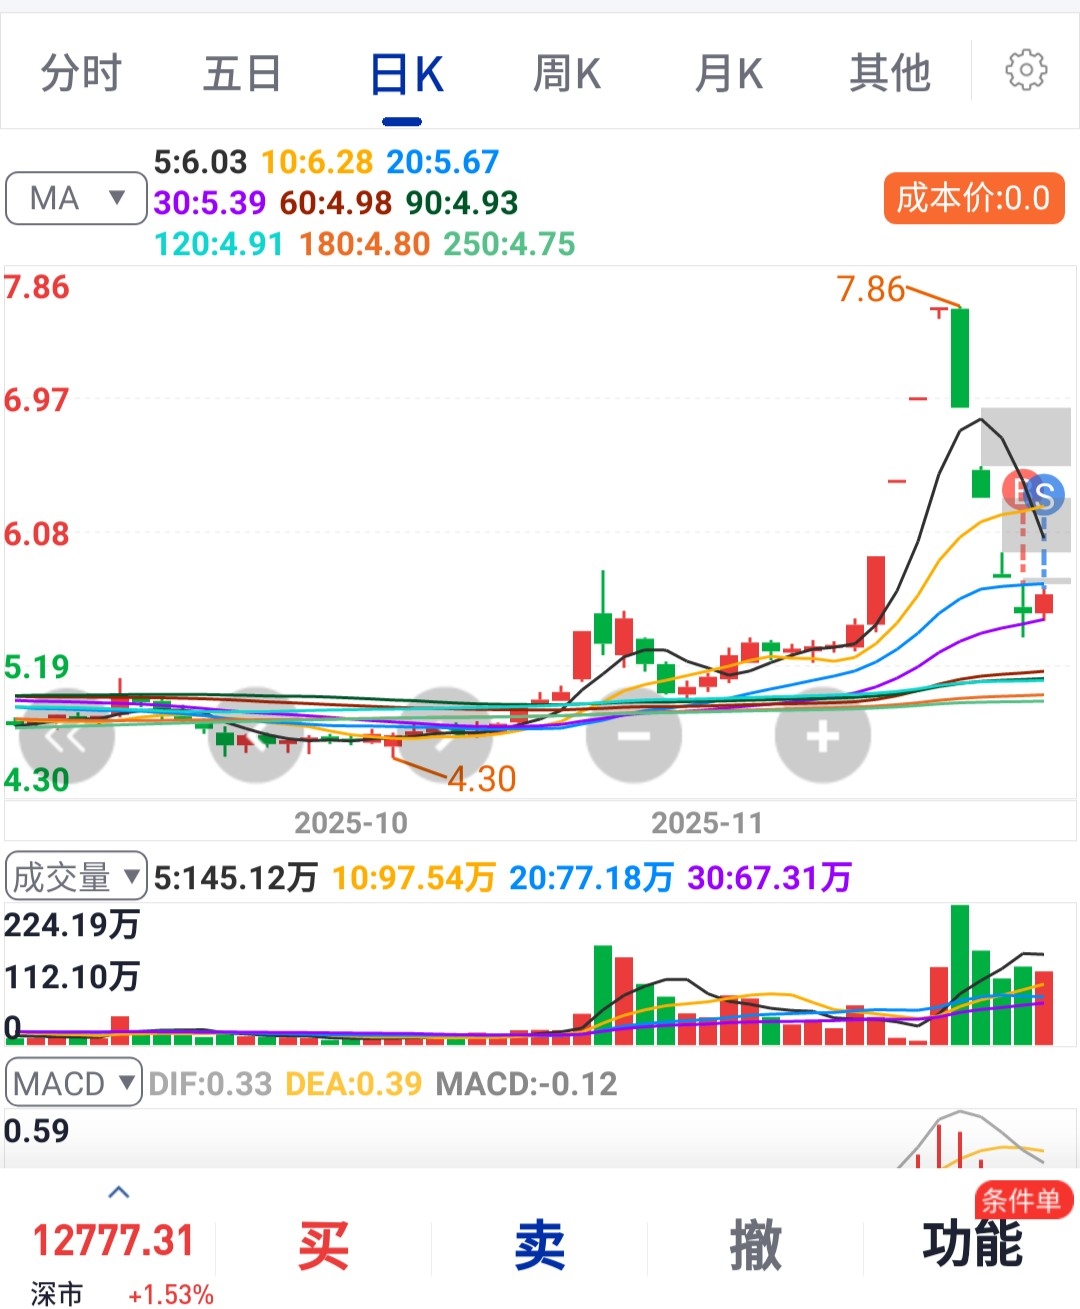Switch to 周K tab
Screen dimensions: 1080x1309
[567, 73]
